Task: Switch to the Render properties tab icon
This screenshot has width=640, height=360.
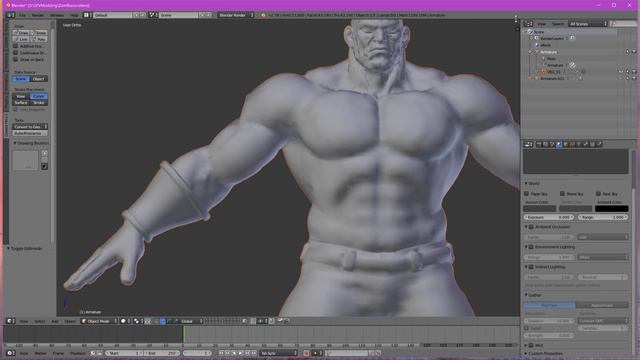Action: point(539,144)
